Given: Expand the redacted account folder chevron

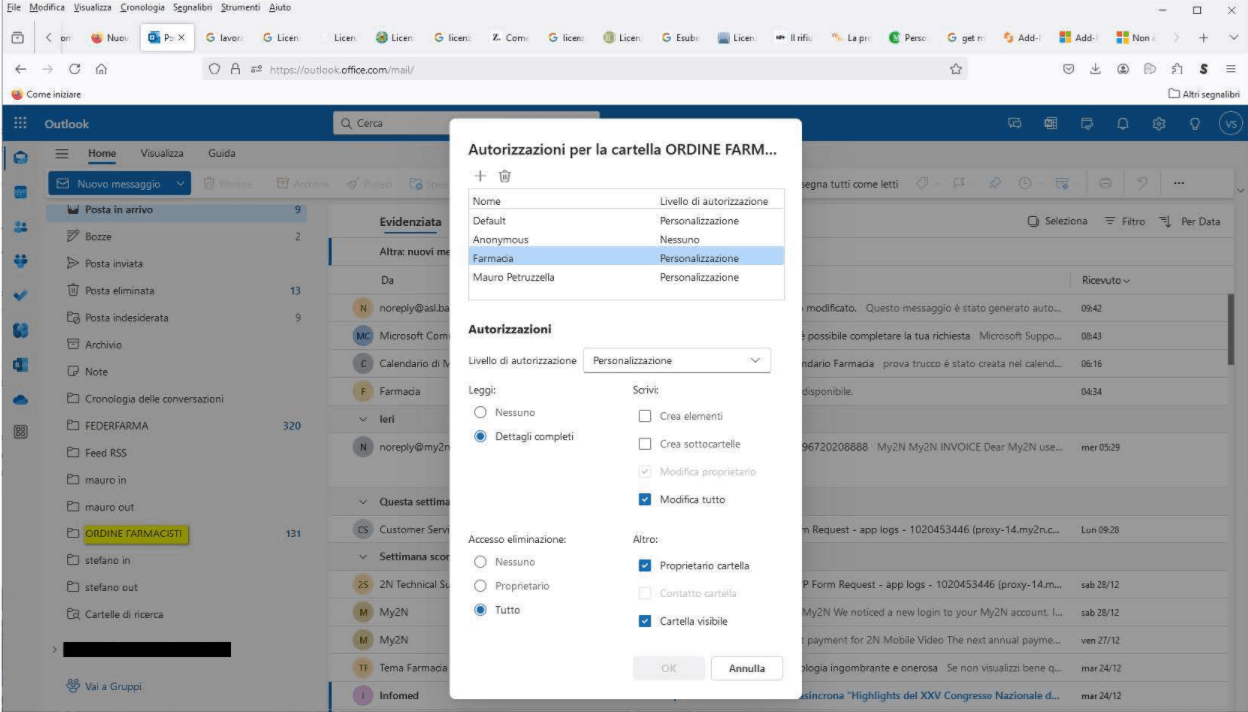Looking at the screenshot, I should pyautogui.click(x=54, y=650).
